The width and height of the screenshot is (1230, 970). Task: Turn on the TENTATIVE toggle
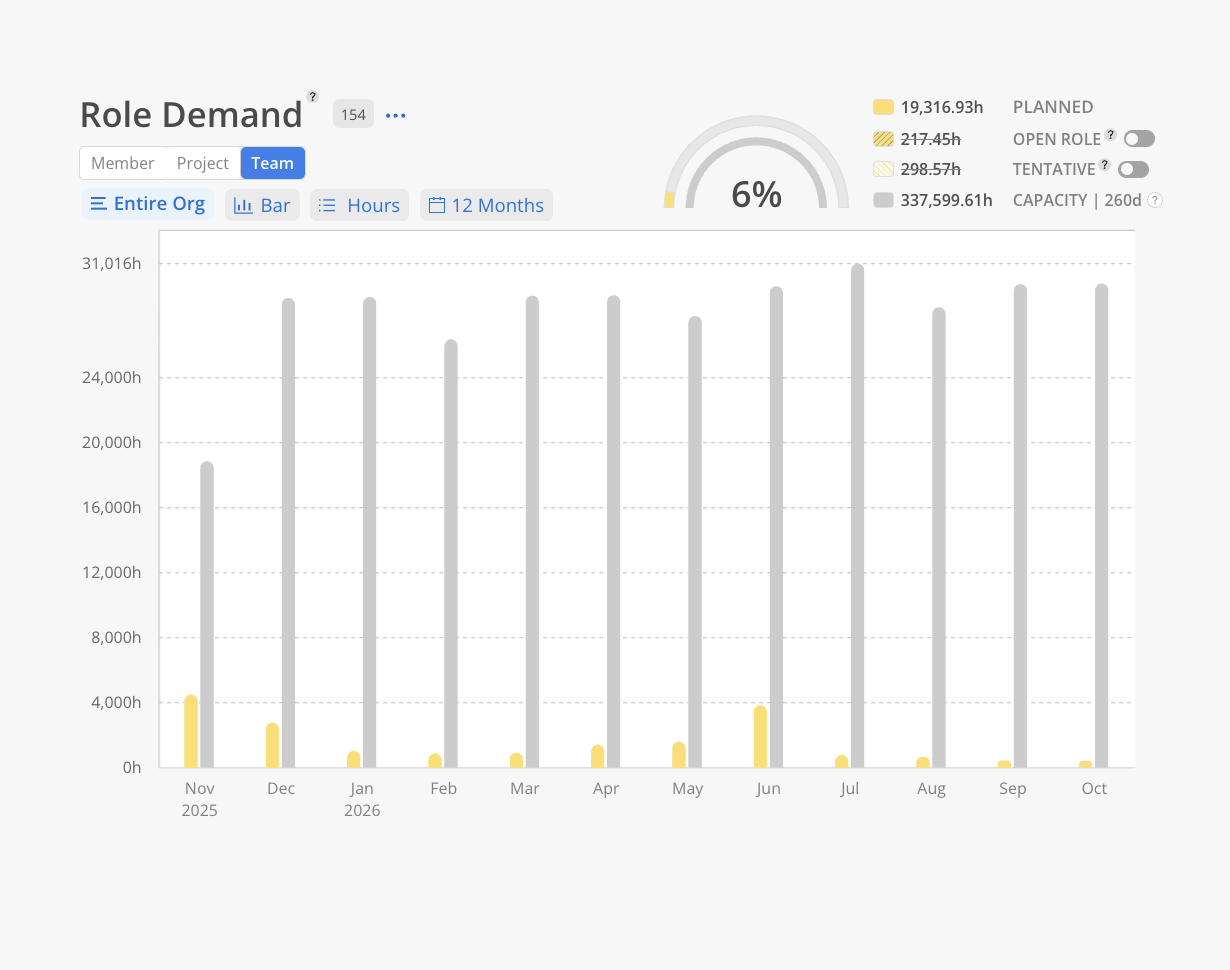click(x=1133, y=169)
